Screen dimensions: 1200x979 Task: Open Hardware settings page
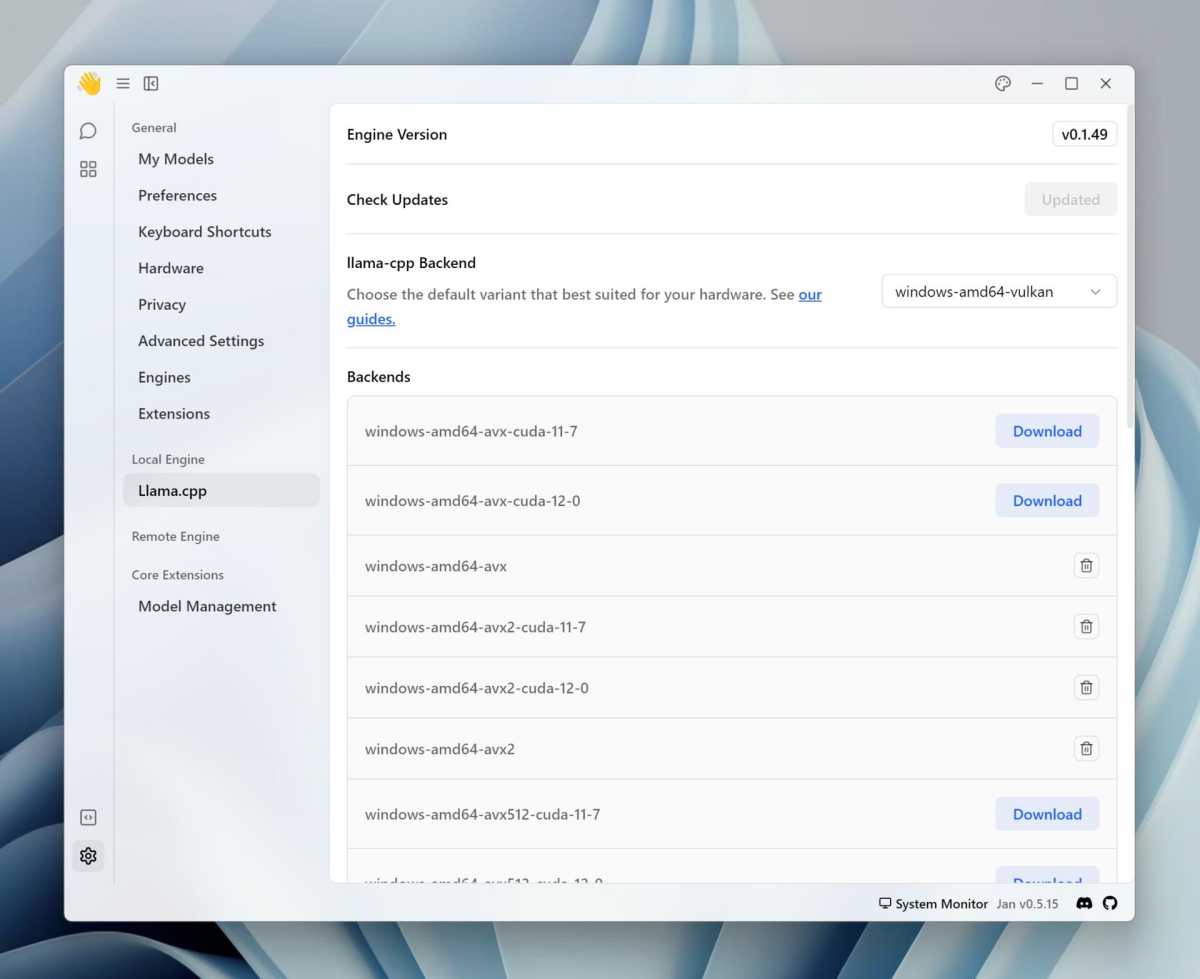point(171,268)
